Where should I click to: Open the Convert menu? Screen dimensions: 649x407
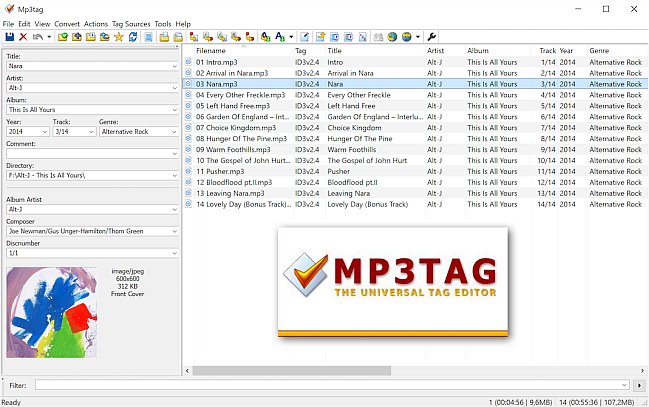pos(67,24)
